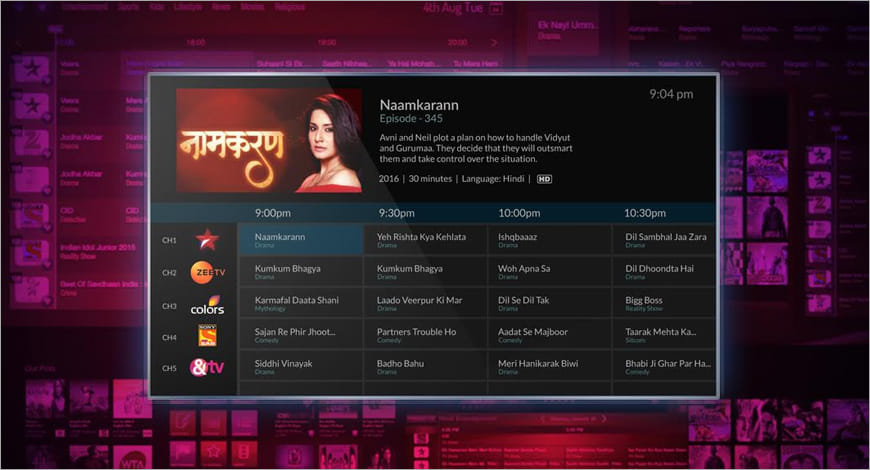Select Karmafal Daata Shani program
Viewport: 870px width, 470px height.
[x=301, y=303]
